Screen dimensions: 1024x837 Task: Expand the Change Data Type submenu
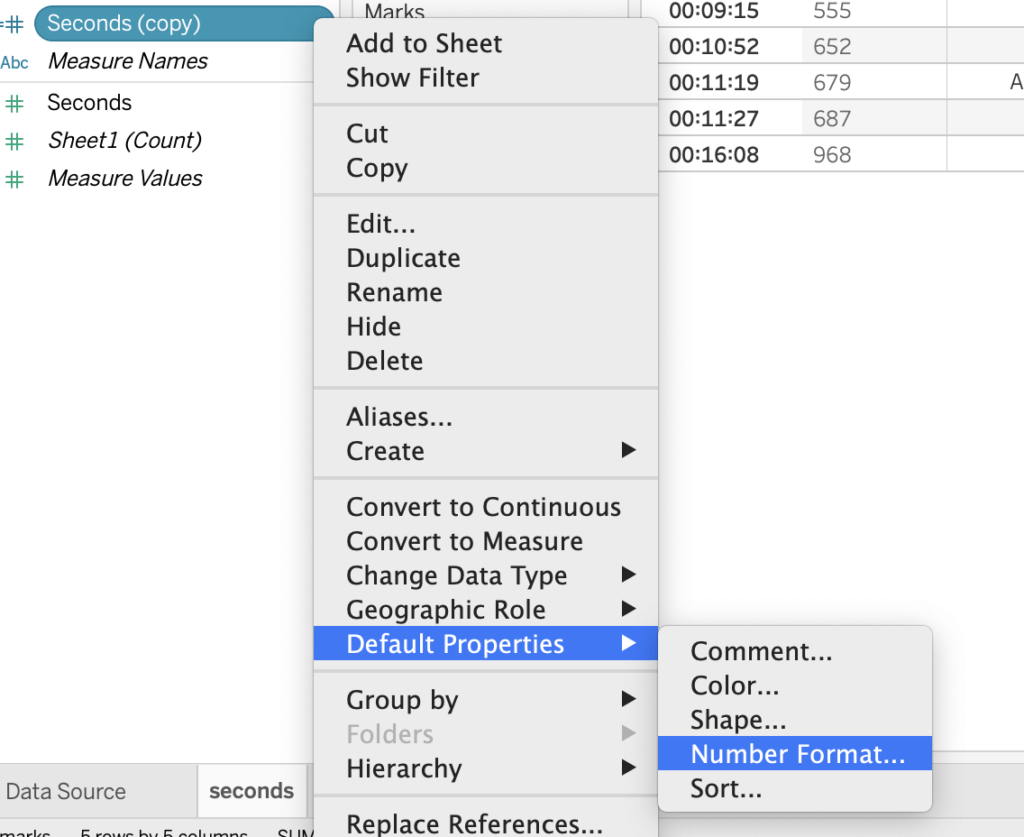click(x=628, y=575)
